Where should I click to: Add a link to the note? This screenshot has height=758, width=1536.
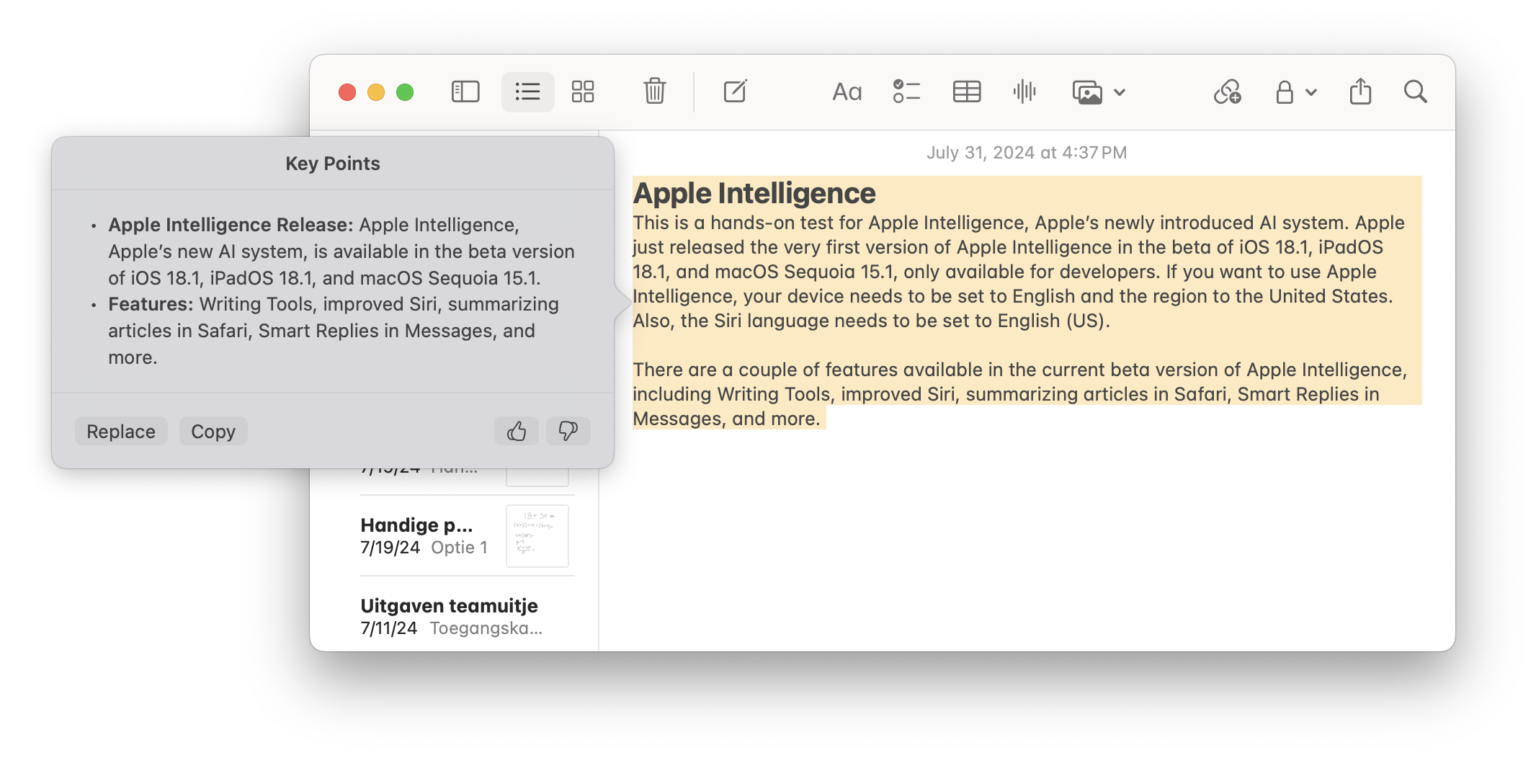pyautogui.click(x=1227, y=91)
